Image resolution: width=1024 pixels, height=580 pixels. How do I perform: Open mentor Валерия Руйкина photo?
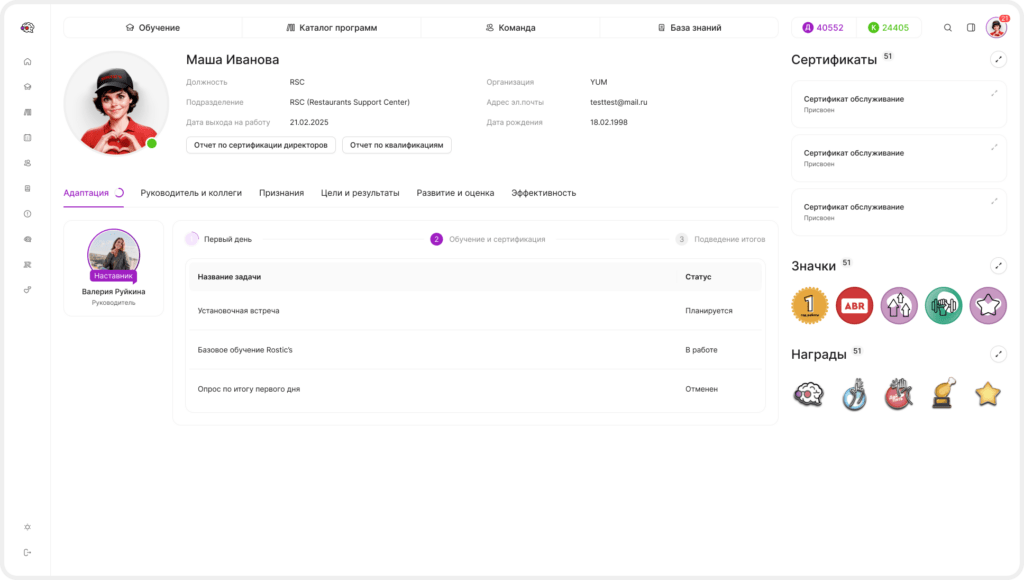click(114, 253)
